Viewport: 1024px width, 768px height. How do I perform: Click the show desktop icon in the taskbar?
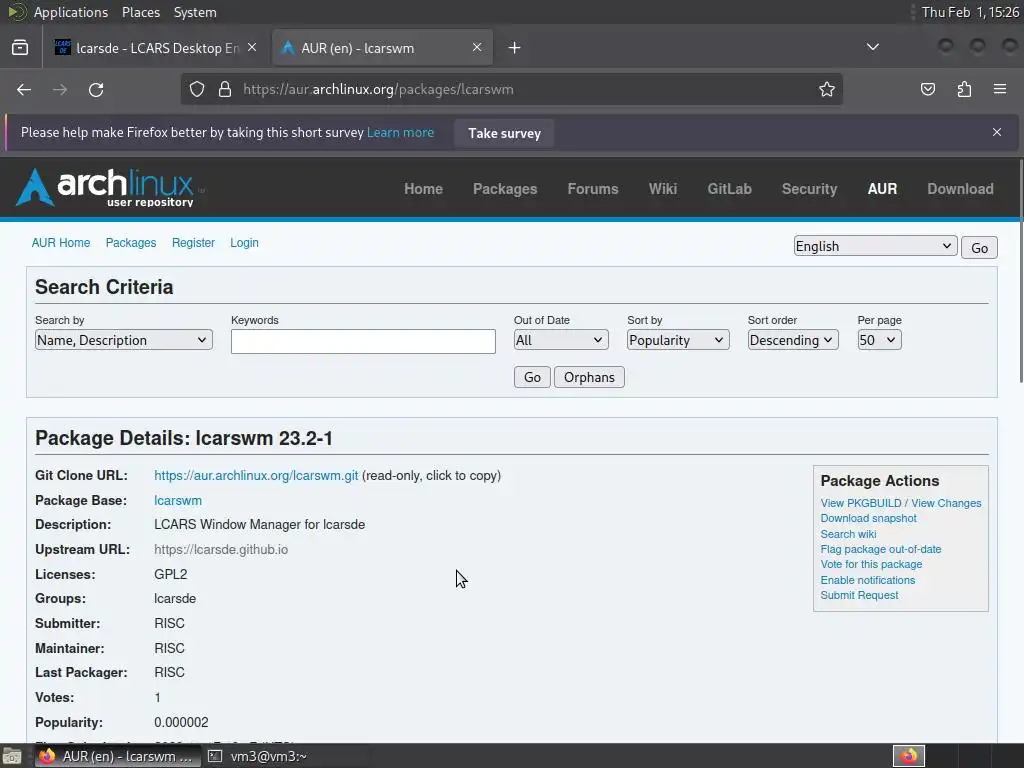(11, 756)
